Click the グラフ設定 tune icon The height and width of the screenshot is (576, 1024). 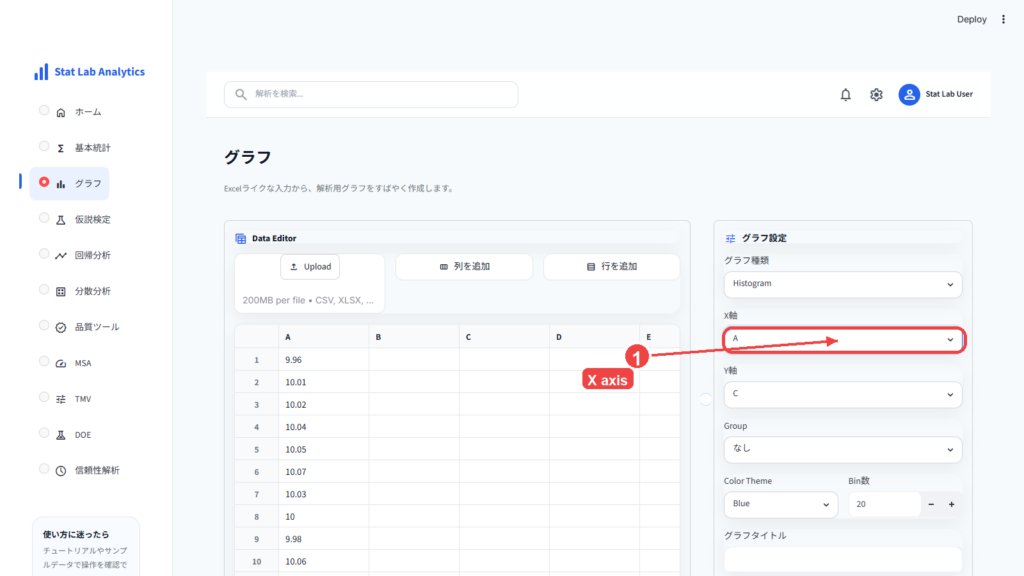click(x=730, y=238)
